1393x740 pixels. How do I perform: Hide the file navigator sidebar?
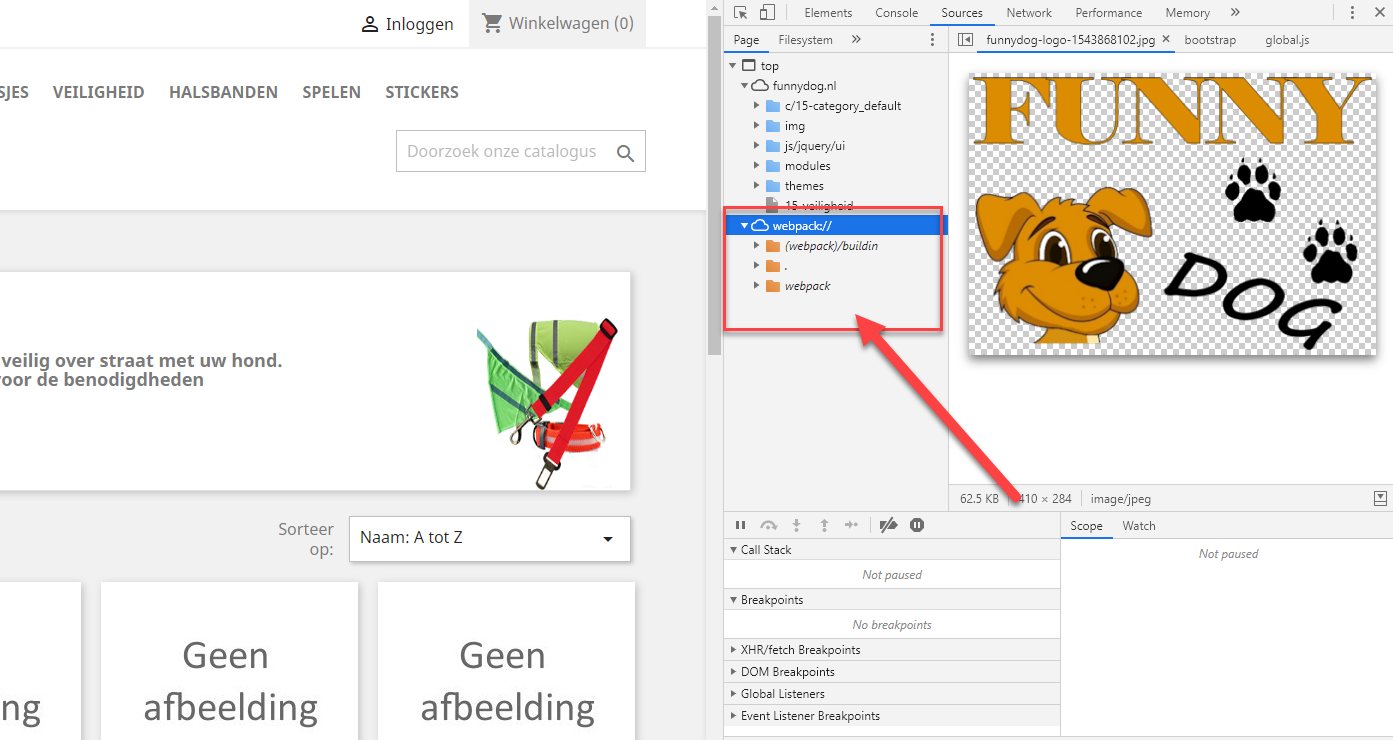(x=965, y=40)
